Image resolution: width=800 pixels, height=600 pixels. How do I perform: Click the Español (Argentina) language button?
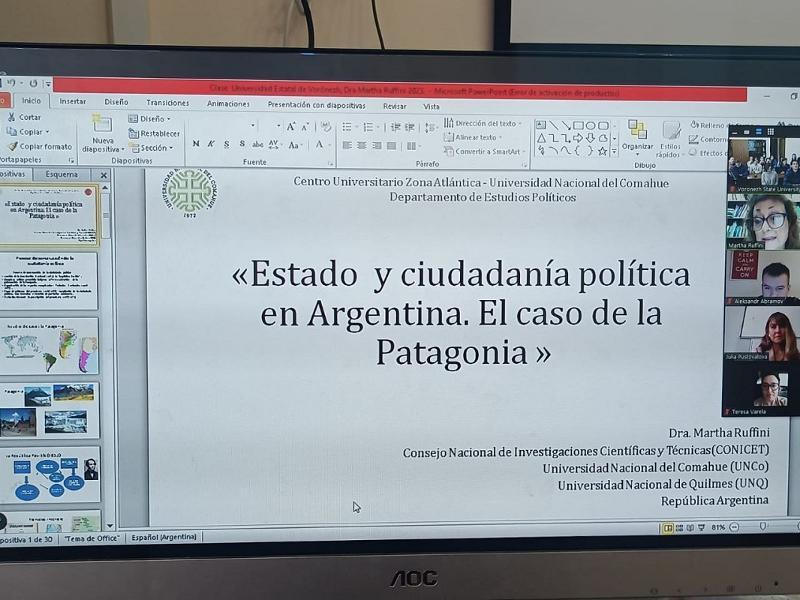[x=165, y=537]
